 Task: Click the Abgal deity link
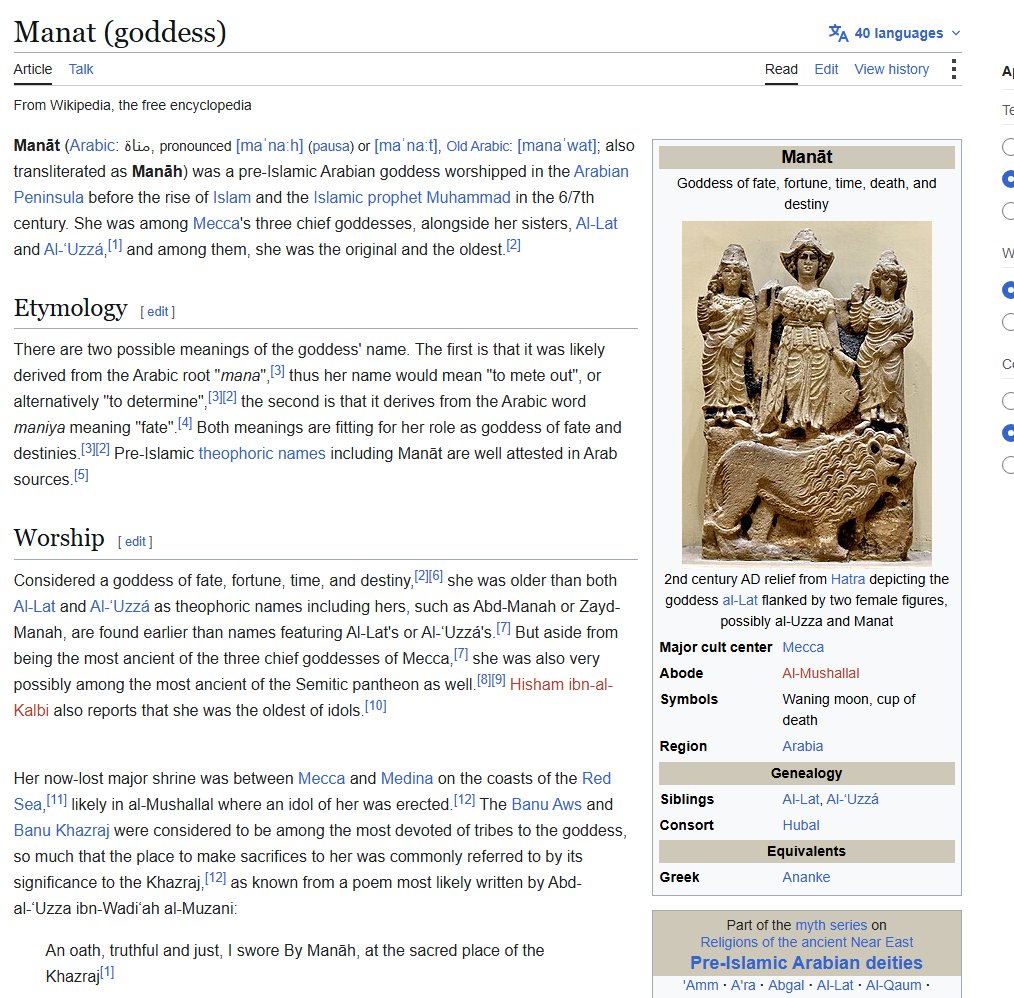coord(786,985)
